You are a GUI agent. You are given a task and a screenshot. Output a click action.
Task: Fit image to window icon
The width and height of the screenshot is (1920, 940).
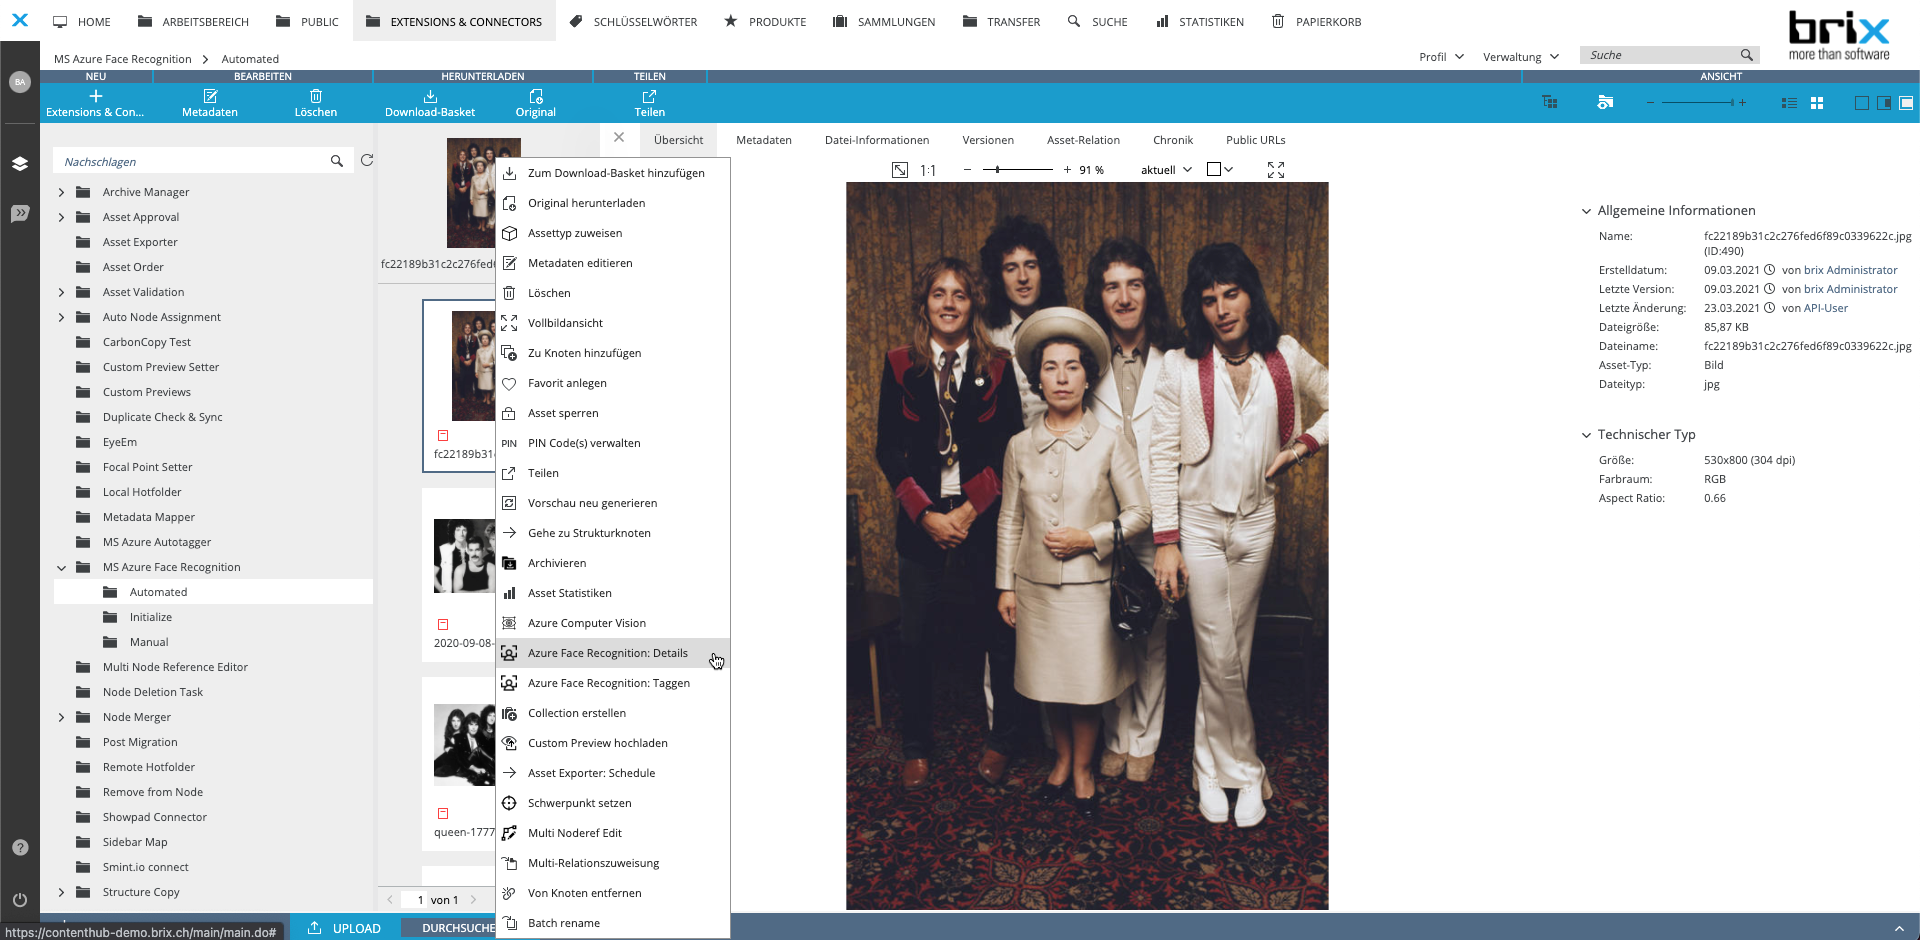point(900,170)
